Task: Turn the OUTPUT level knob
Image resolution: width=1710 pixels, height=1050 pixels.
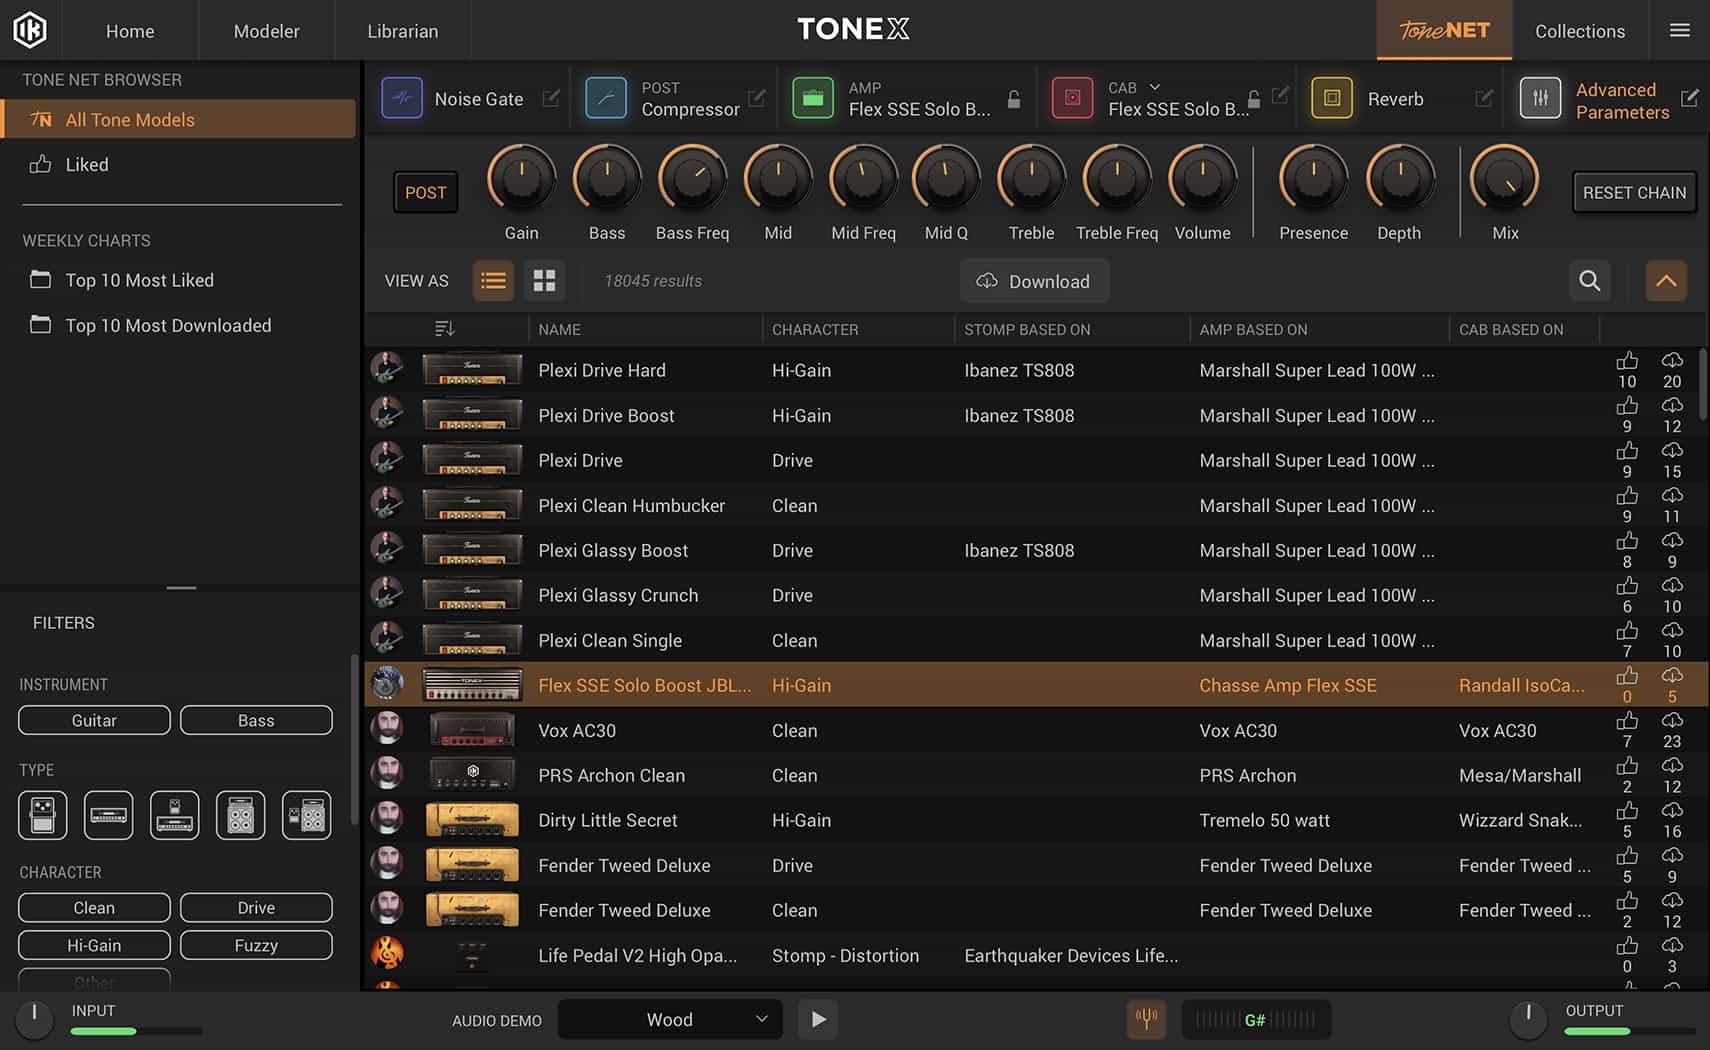Action: pos(1528,1018)
